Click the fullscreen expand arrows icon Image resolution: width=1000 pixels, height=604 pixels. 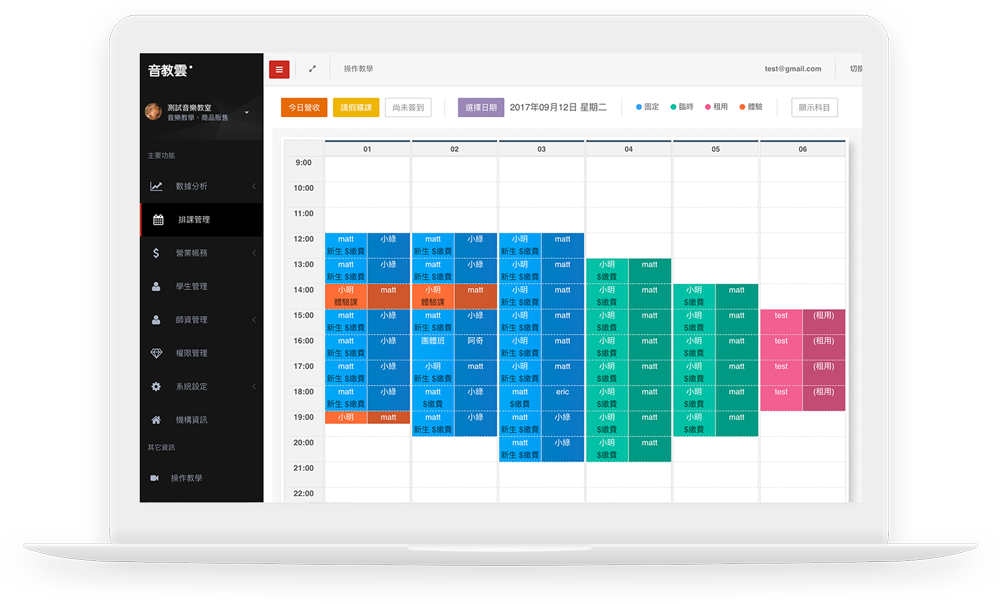click(x=312, y=69)
